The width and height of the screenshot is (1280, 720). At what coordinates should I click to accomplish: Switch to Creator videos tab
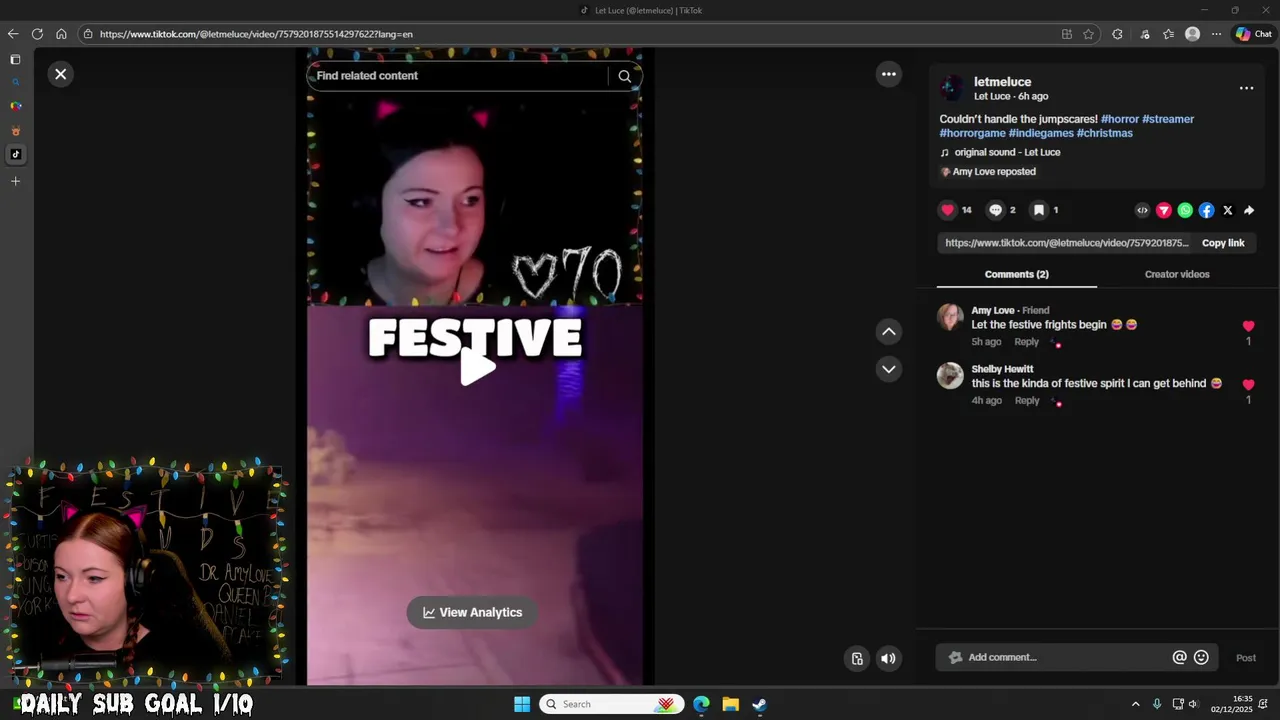tap(1177, 274)
